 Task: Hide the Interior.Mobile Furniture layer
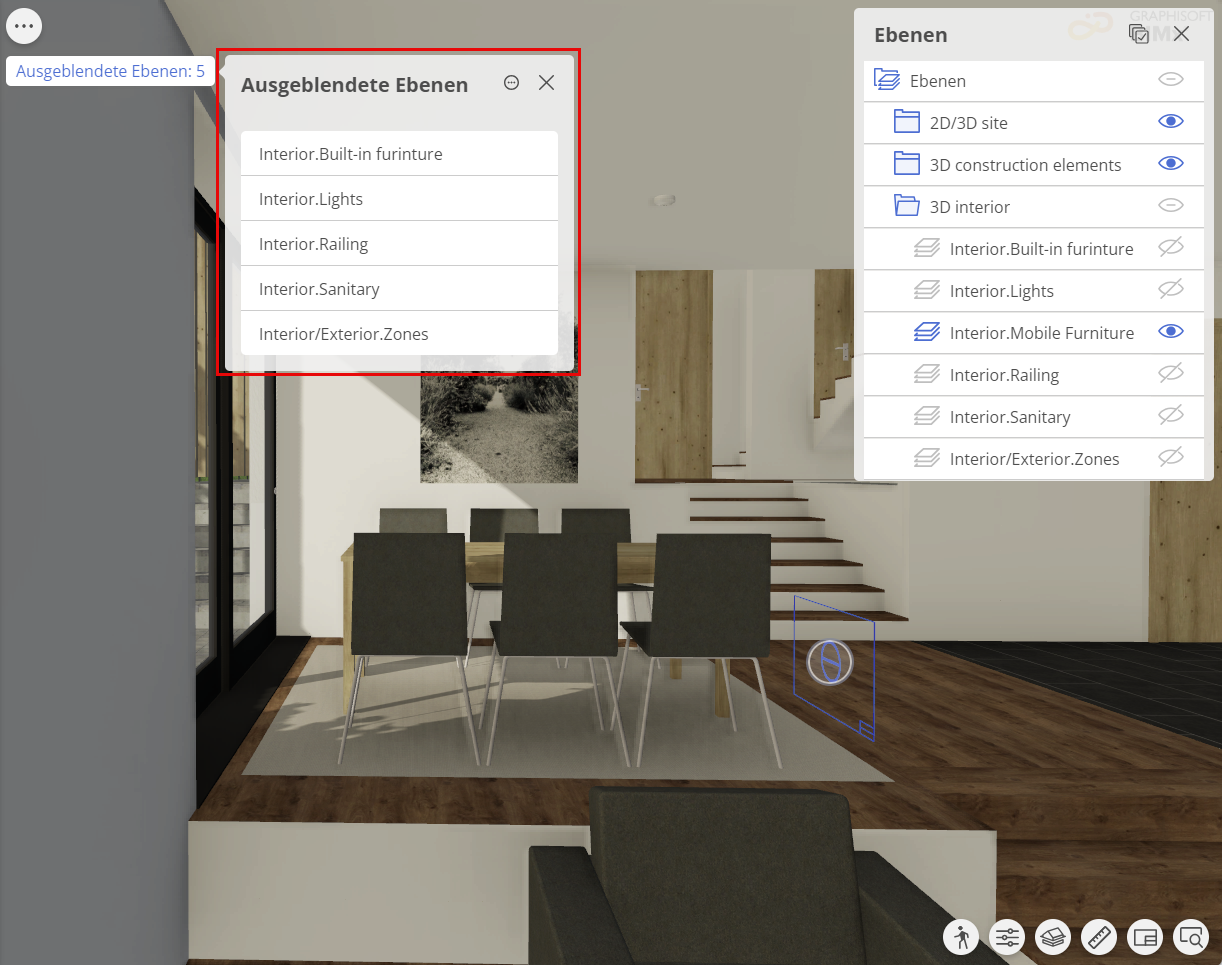[x=1171, y=332]
